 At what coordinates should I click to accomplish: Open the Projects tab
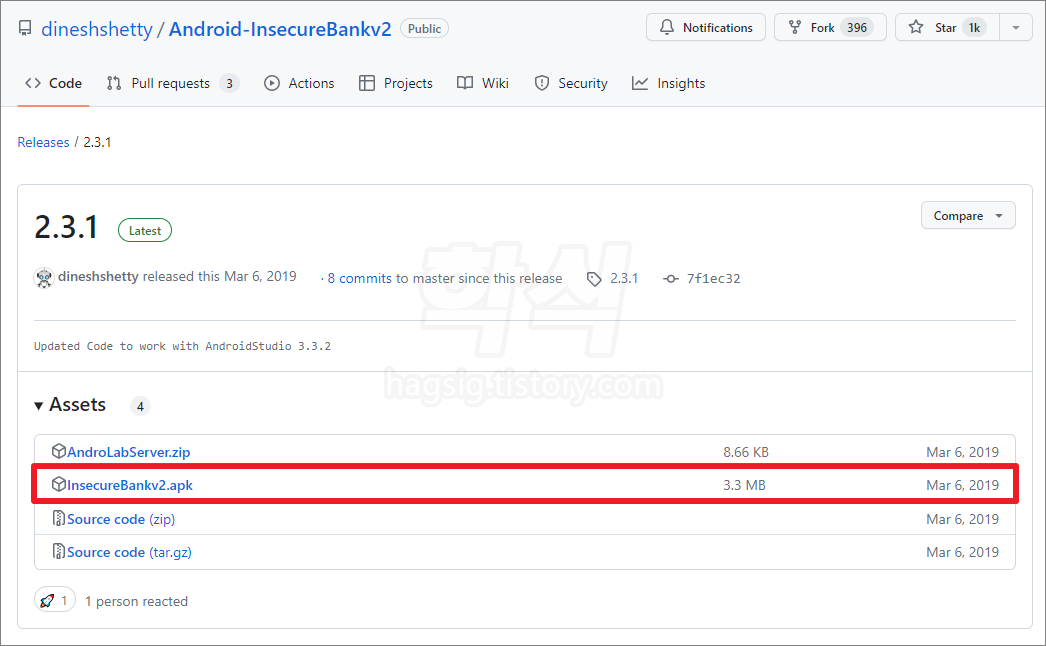(396, 83)
